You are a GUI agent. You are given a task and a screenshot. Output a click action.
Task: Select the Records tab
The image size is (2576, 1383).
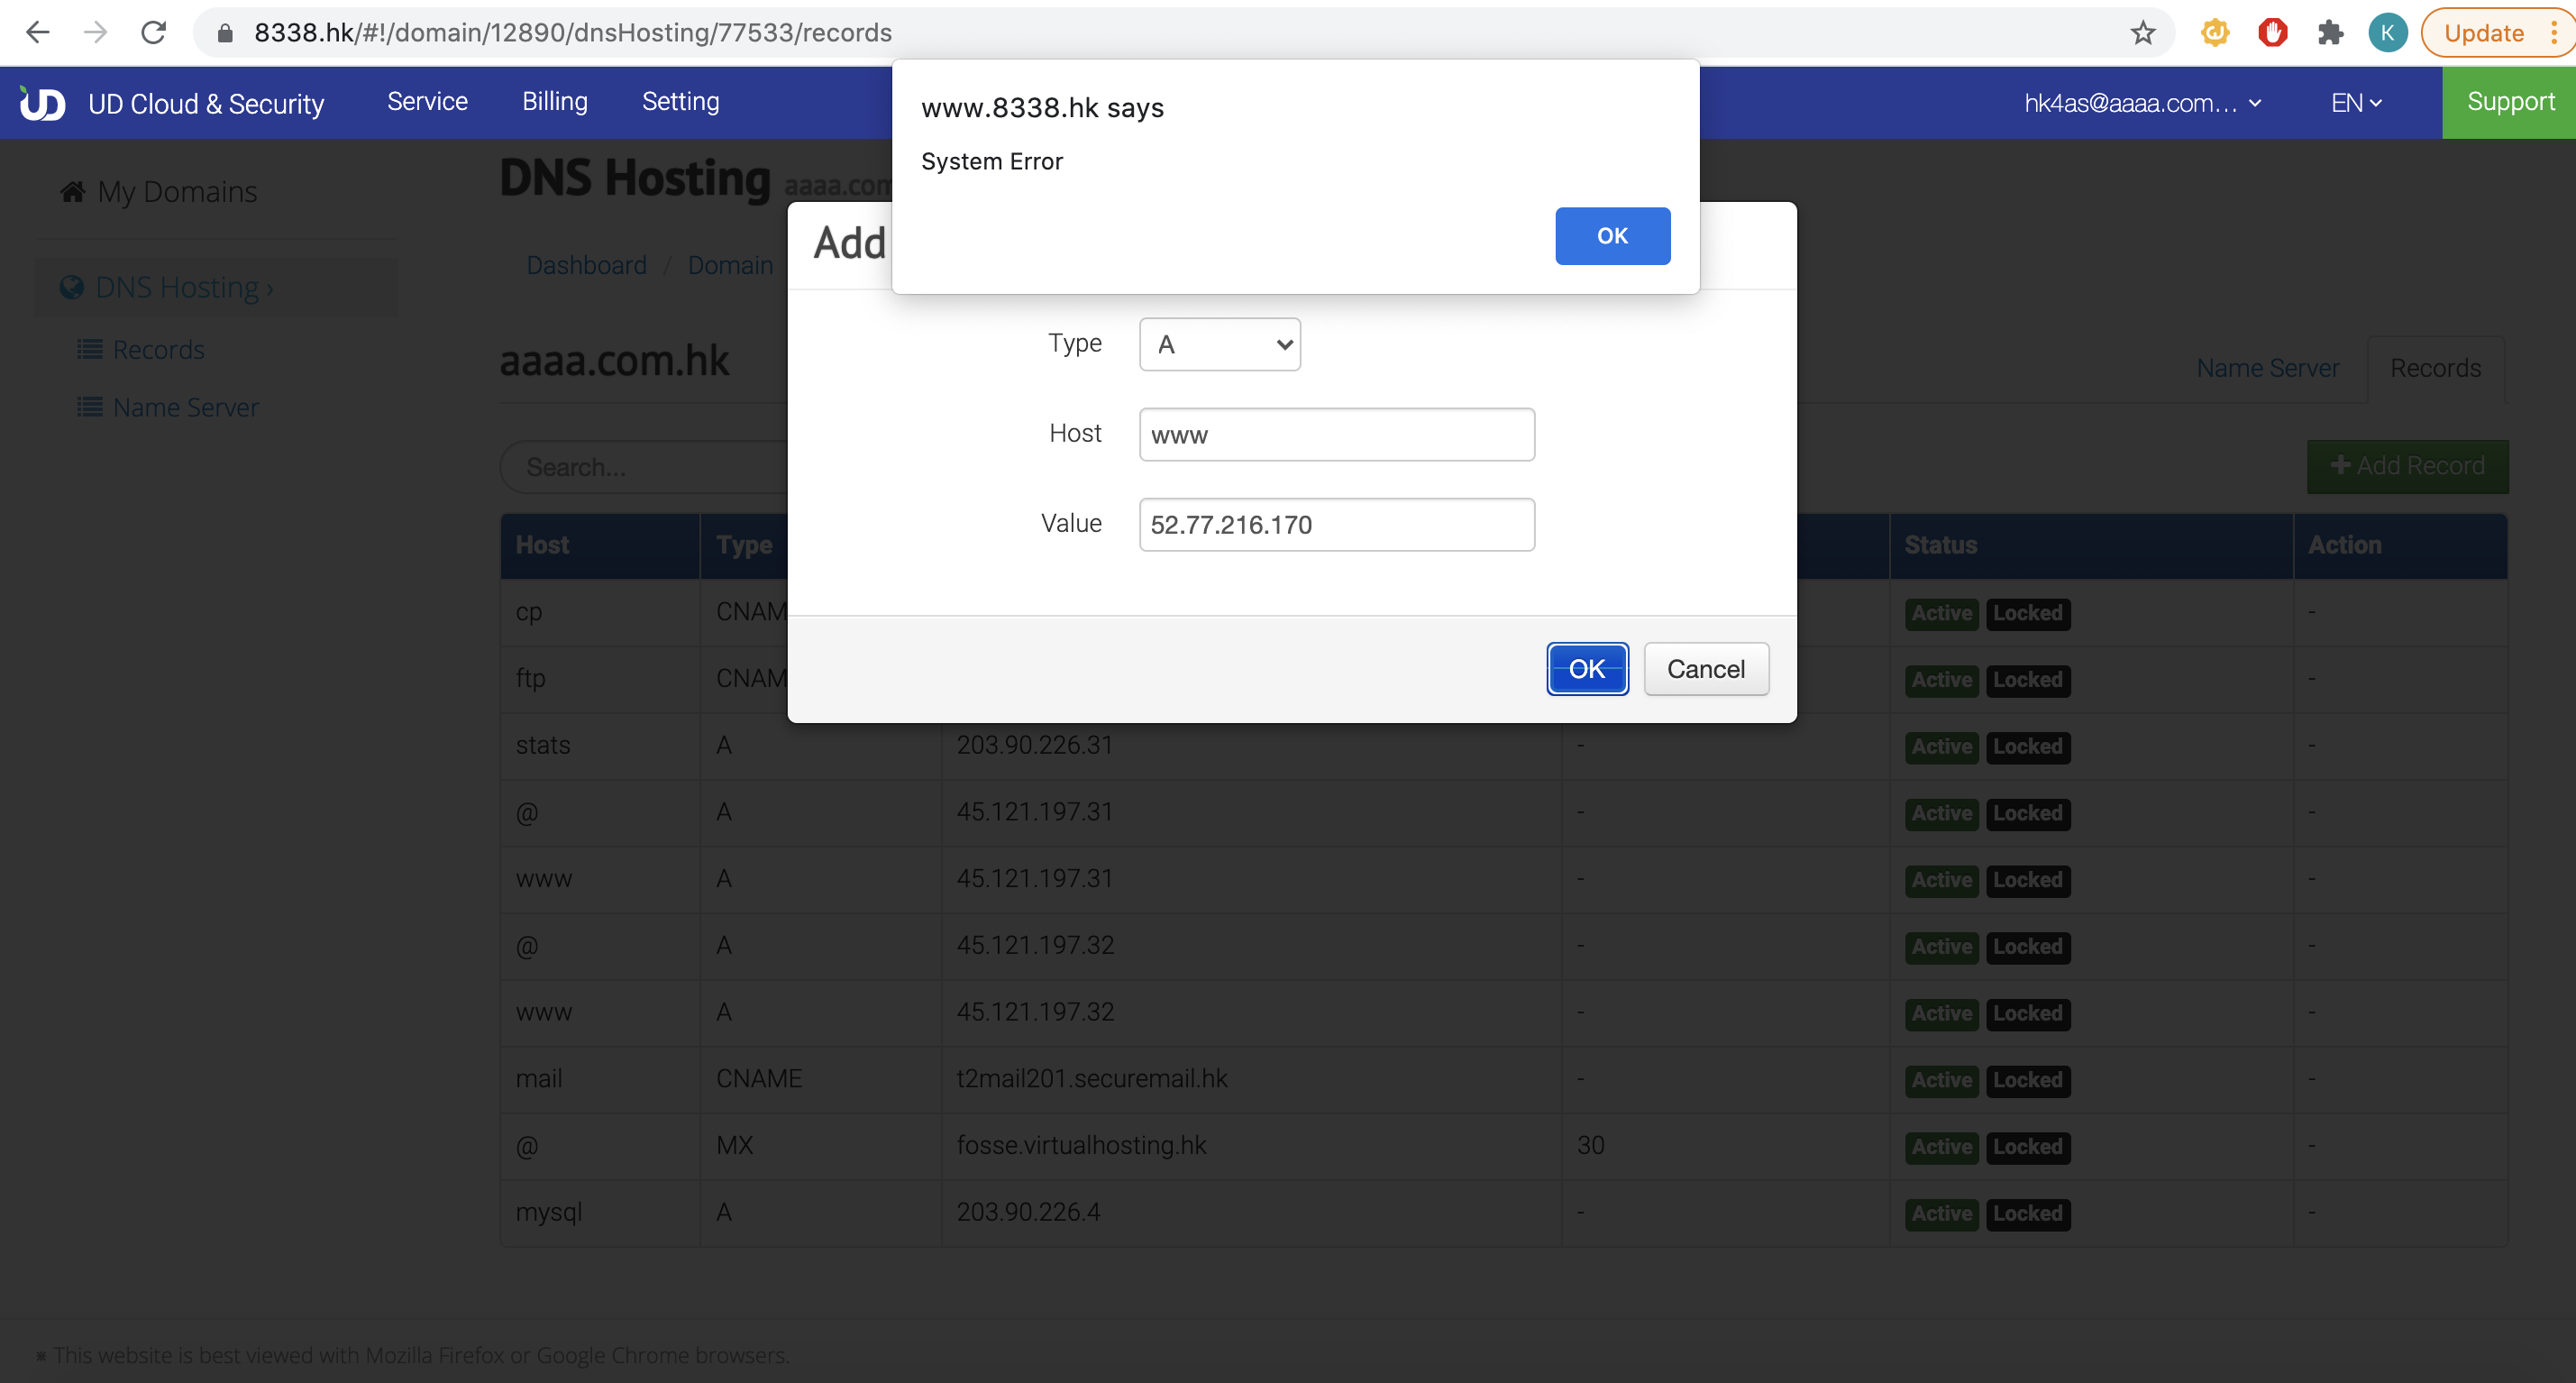point(2435,368)
